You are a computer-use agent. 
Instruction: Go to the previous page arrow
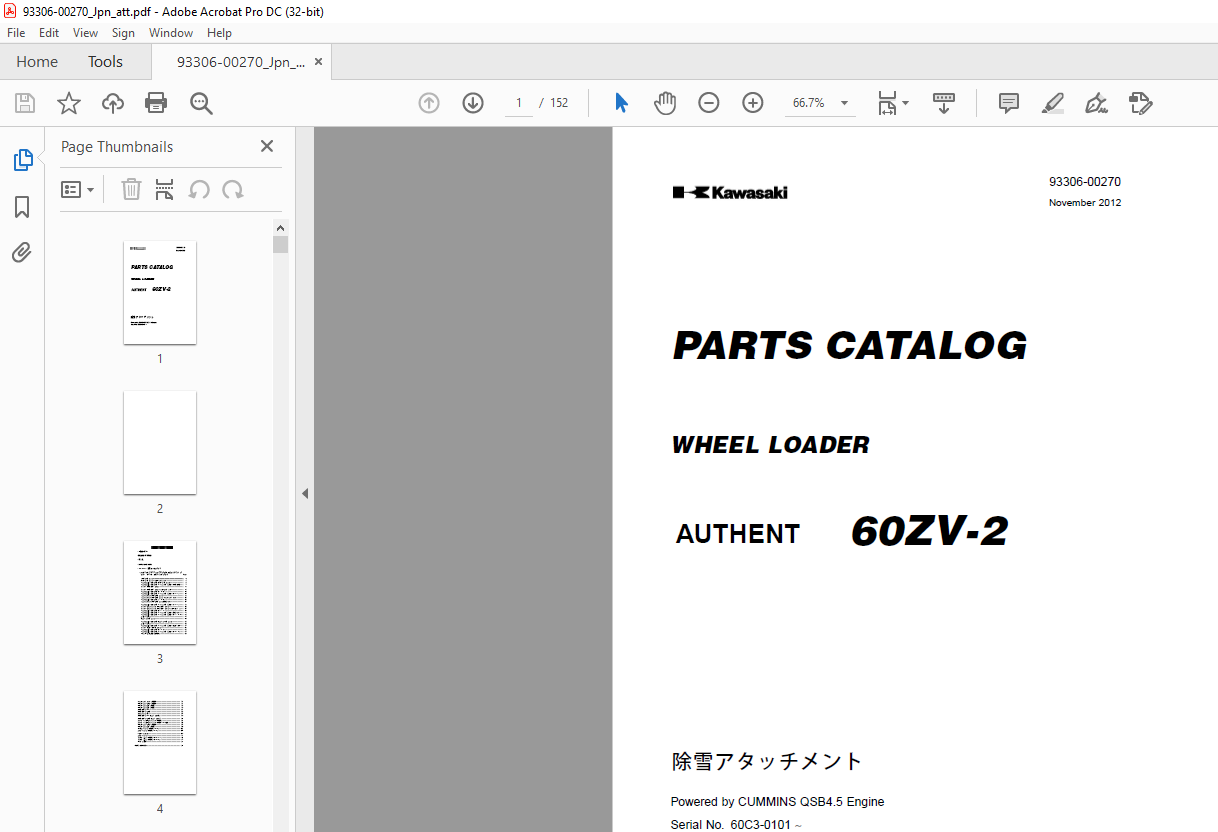pyautogui.click(x=429, y=103)
